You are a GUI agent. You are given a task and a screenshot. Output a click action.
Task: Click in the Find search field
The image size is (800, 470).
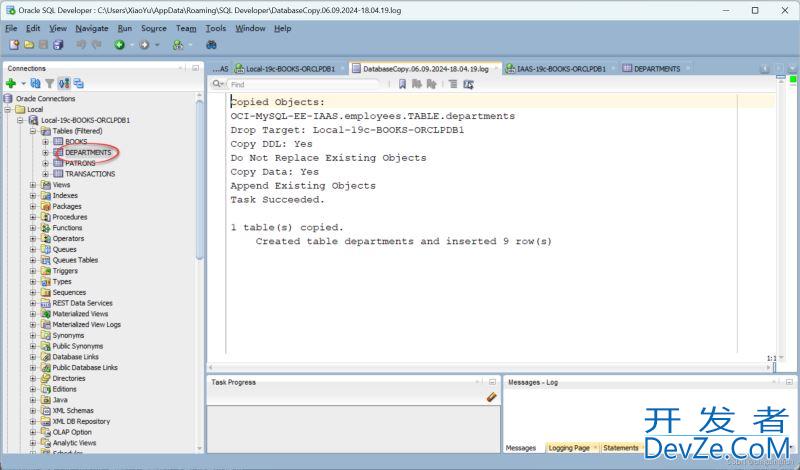pyautogui.click(x=304, y=84)
